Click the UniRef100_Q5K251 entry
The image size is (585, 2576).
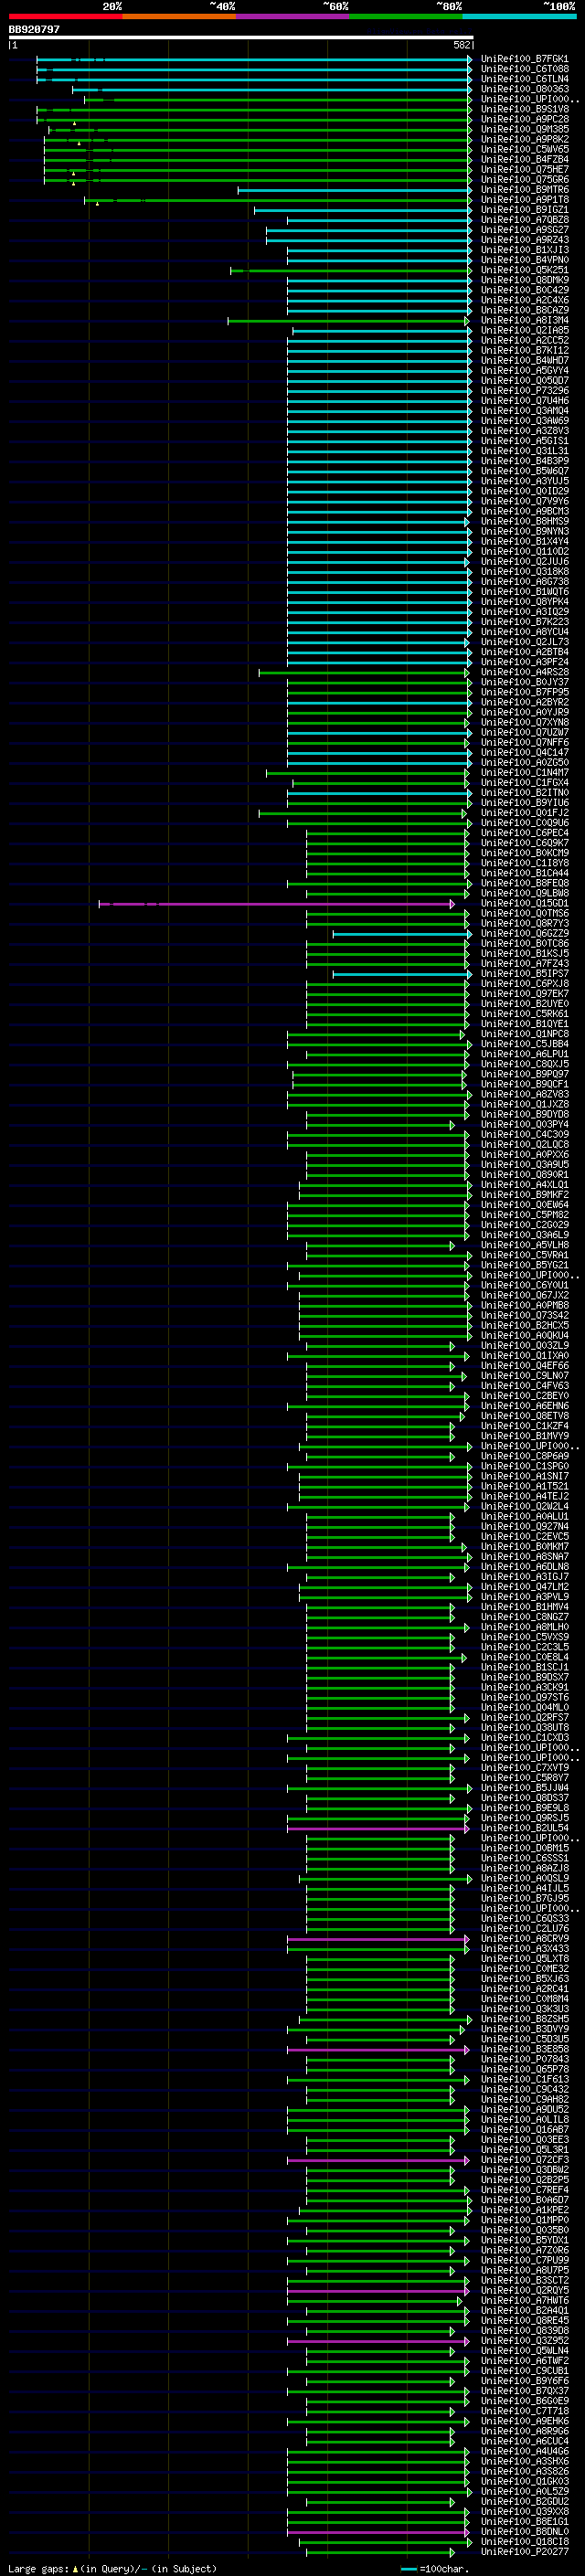(x=524, y=270)
